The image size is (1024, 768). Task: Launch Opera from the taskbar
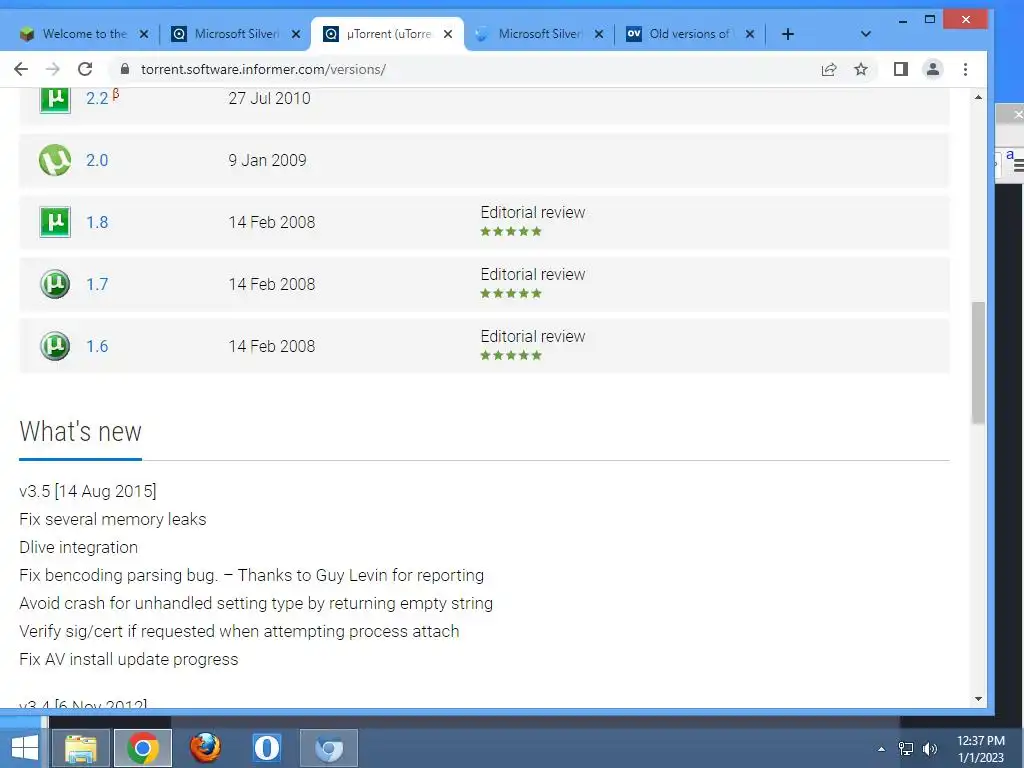tap(266, 748)
